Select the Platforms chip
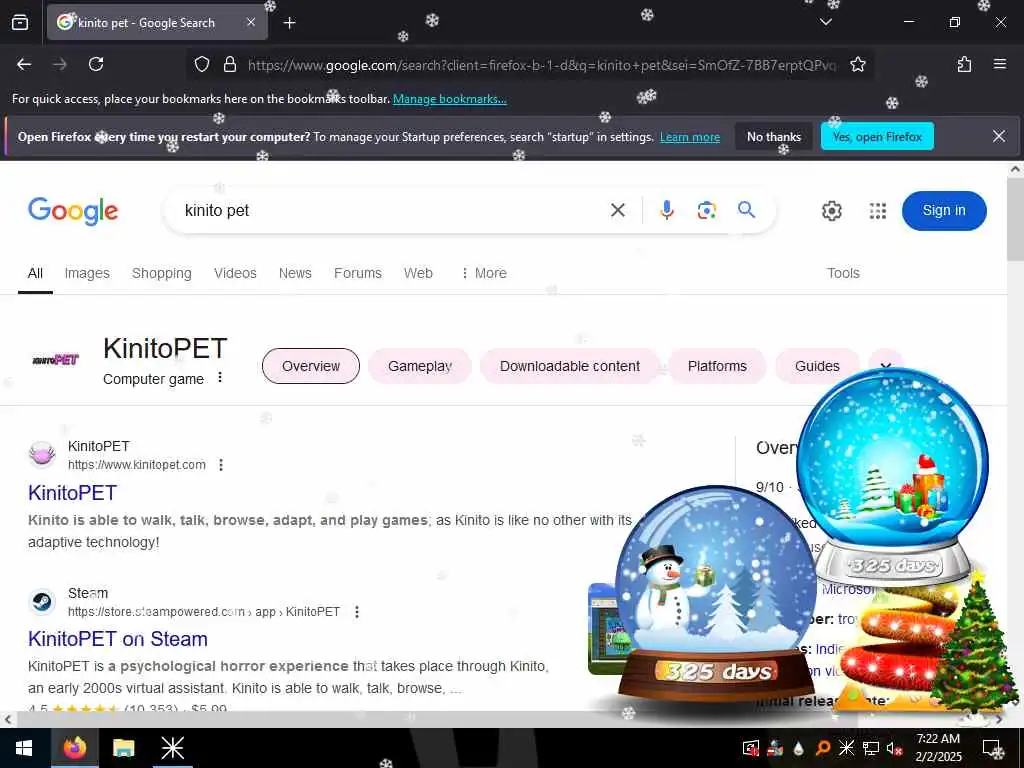The image size is (1024, 768). [x=717, y=366]
